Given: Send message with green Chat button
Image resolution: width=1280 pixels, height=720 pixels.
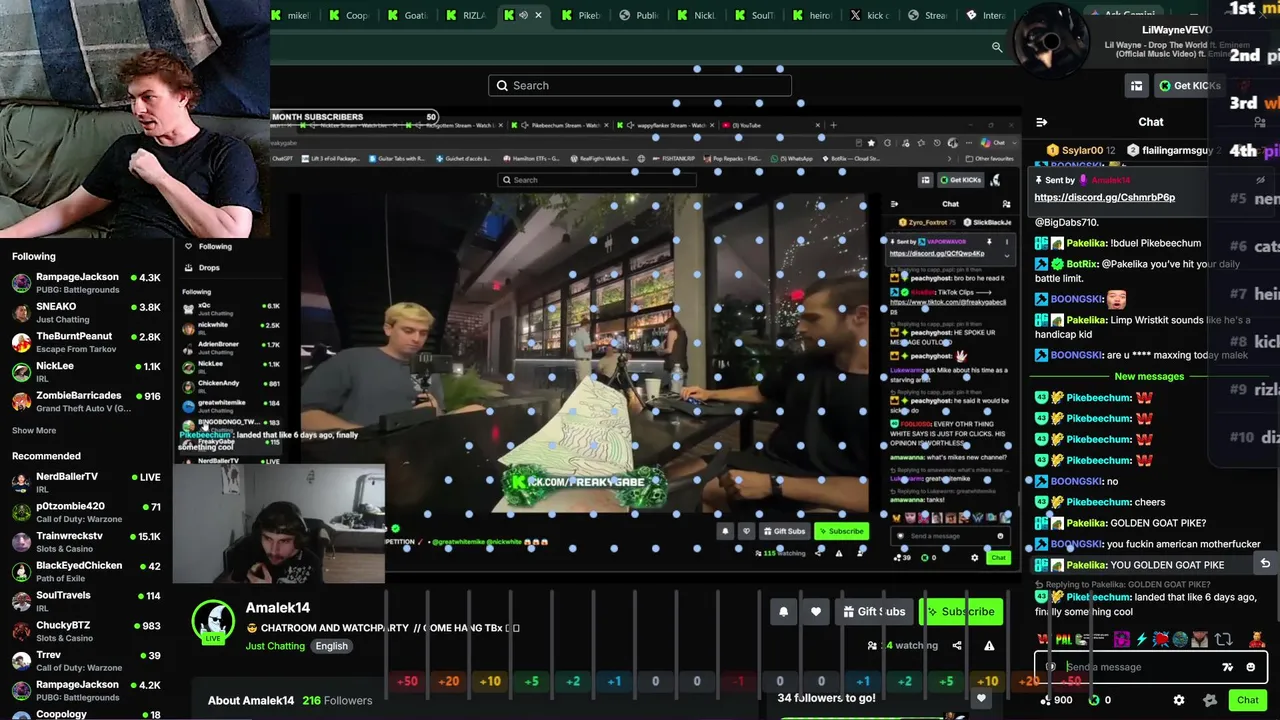Looking at the screenshot, I should click(x=1247, y=700).
